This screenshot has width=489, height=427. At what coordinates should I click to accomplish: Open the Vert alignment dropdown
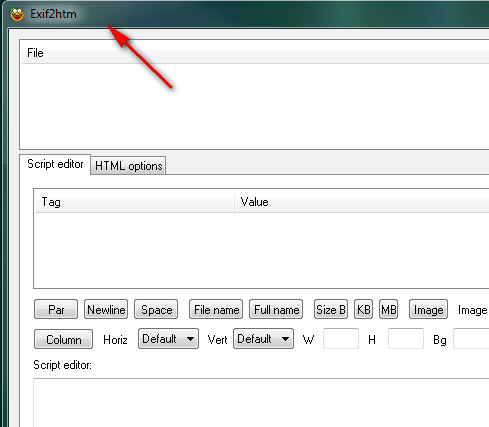(263, 339)
